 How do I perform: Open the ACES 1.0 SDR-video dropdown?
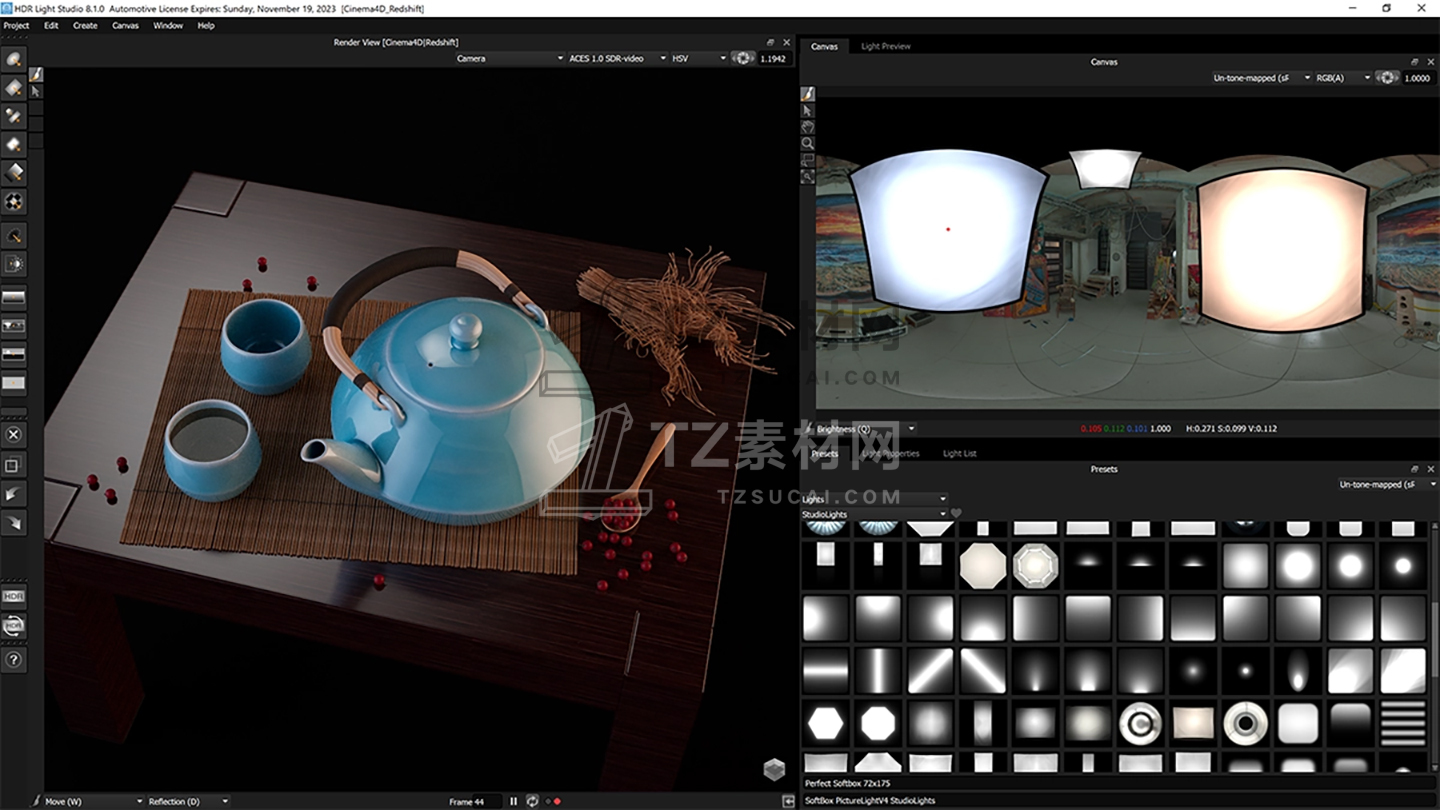(x=617, y=58)
